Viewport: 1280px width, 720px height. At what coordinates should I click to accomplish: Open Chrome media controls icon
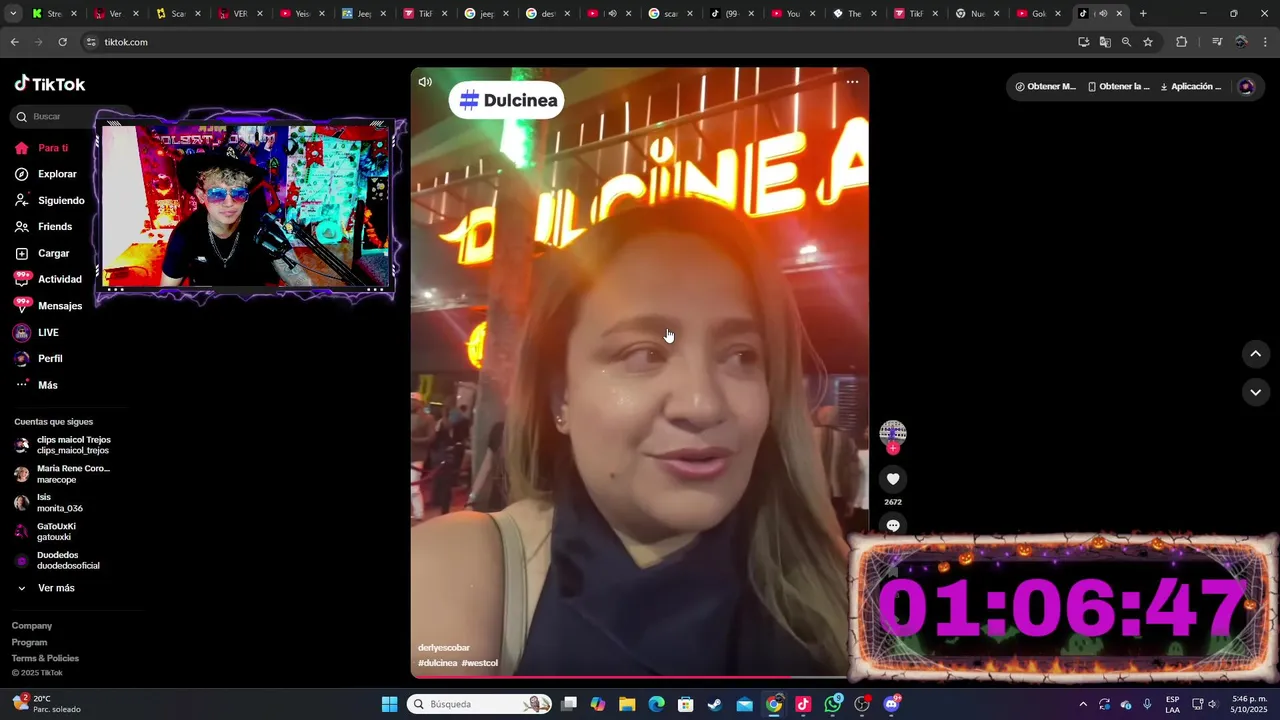tap(1217, 42)
